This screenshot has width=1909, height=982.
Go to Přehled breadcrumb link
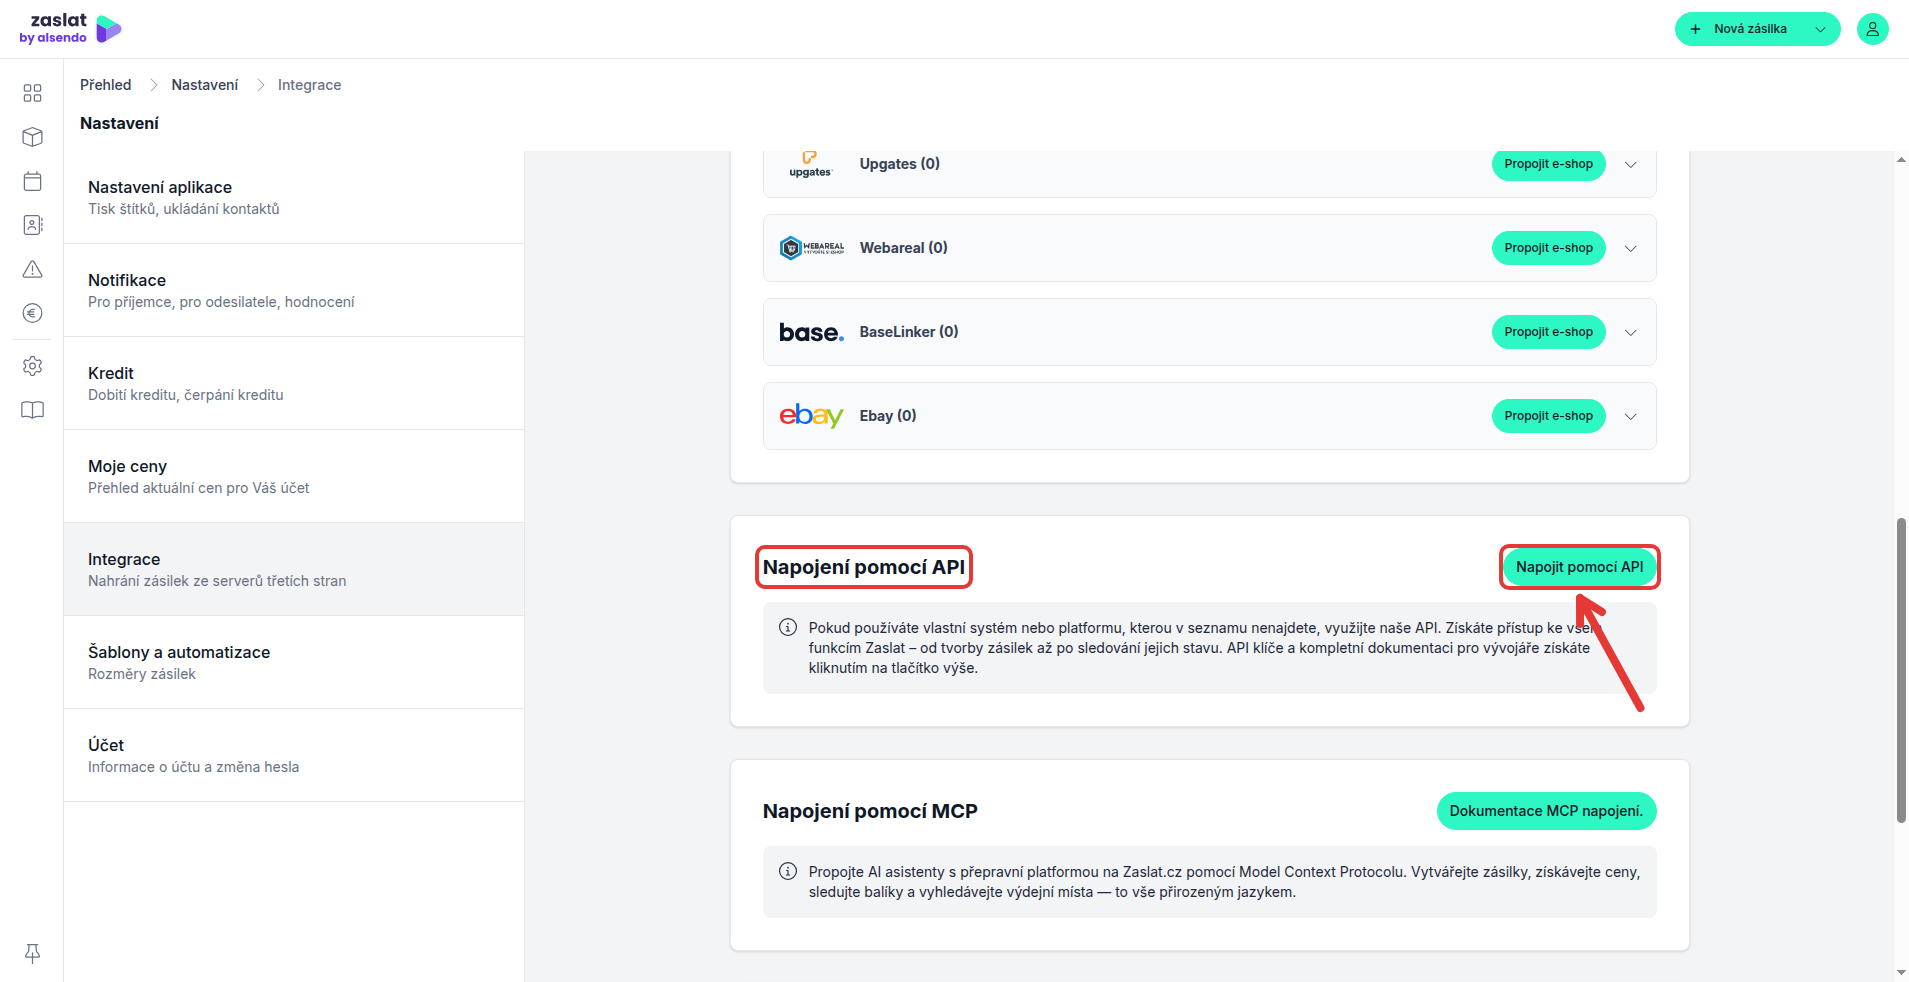106,85
